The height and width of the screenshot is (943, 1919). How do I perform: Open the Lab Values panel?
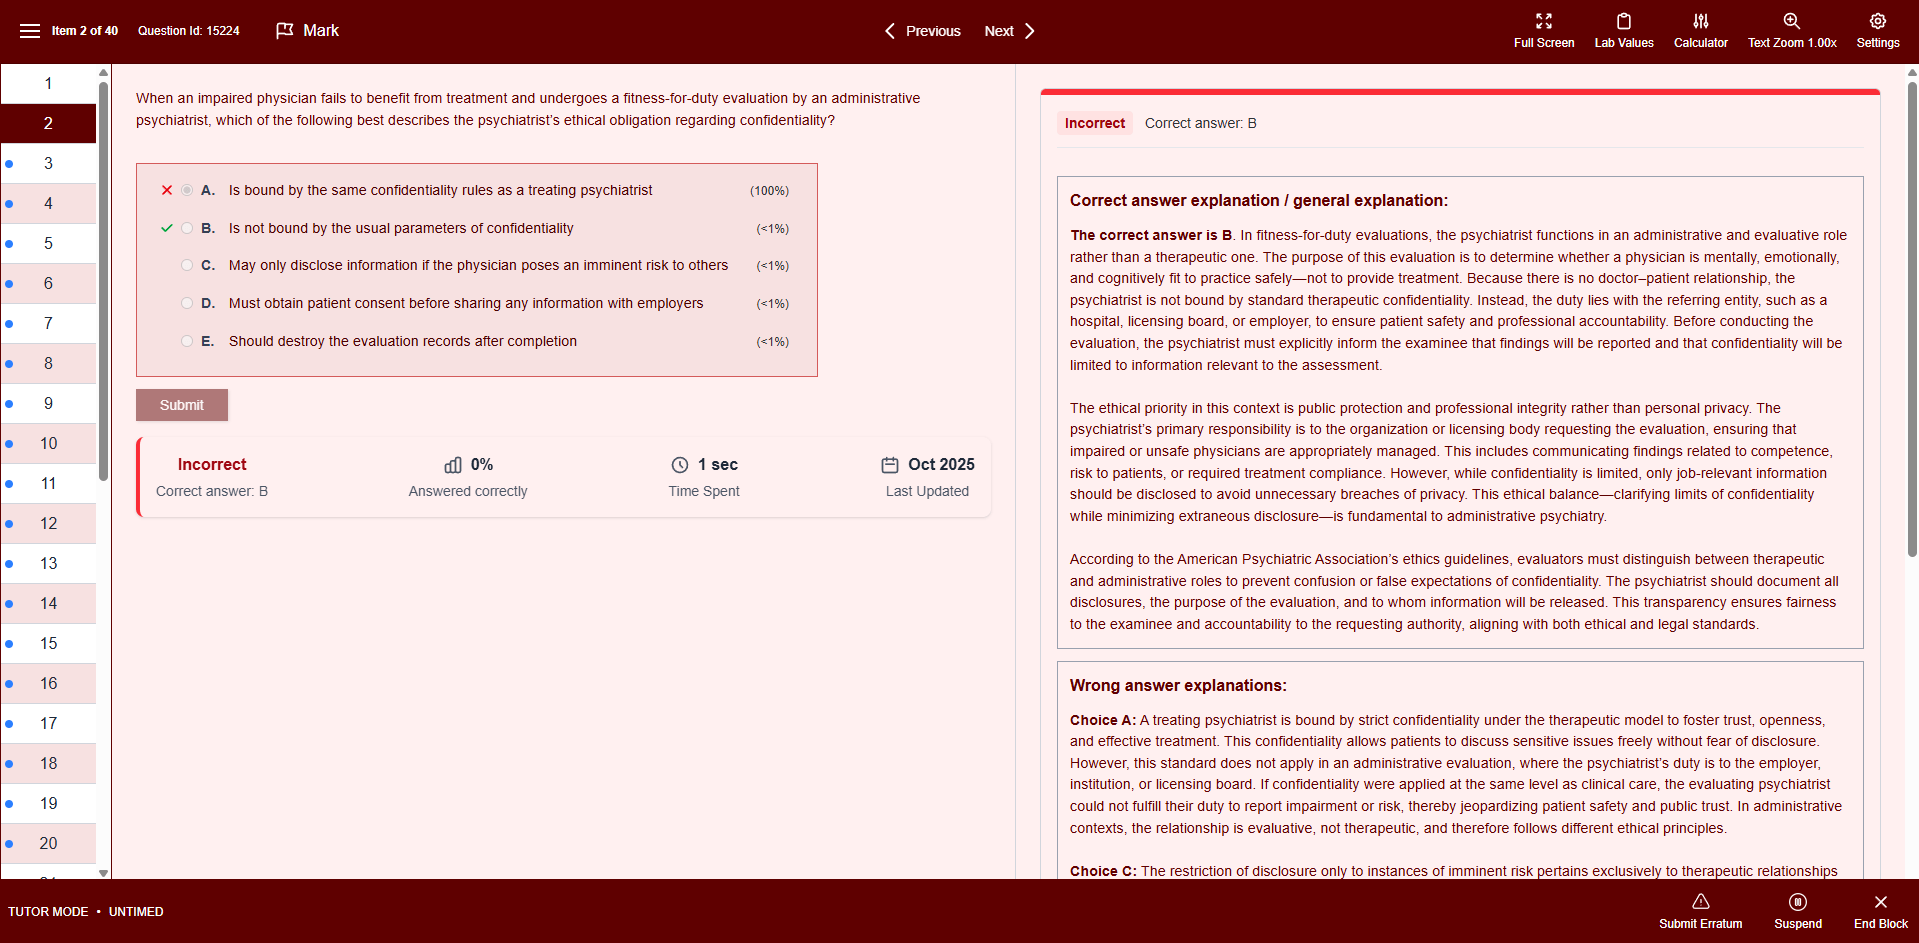click(x=1623, y=31)
